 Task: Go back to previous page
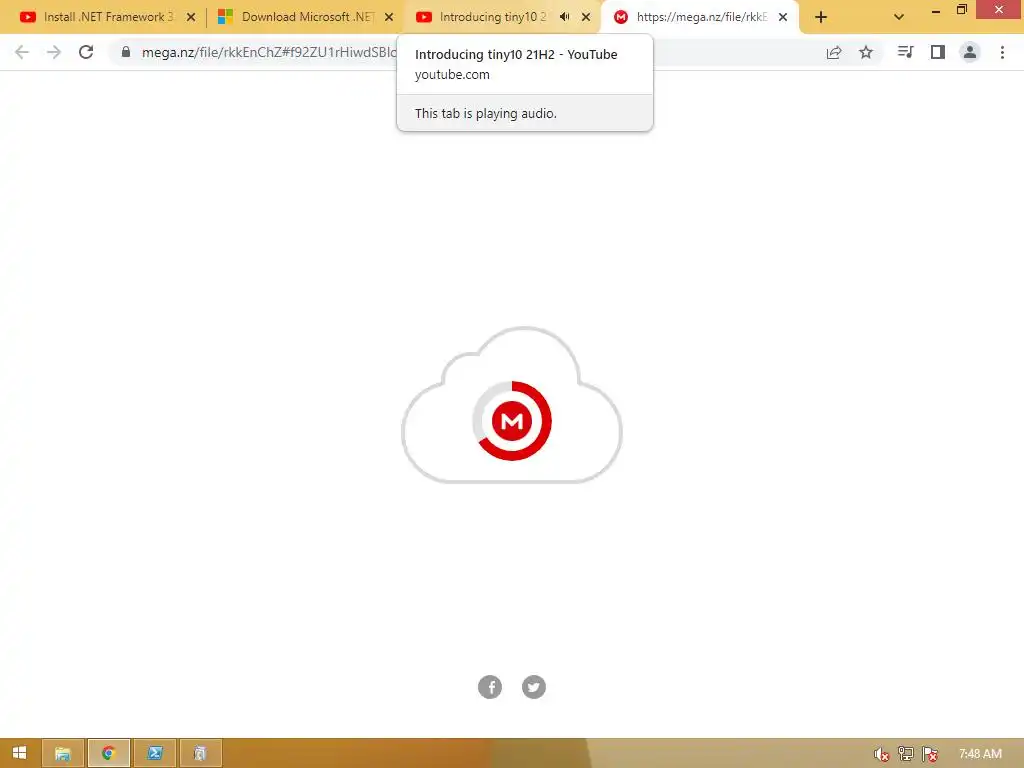(22, 52)
